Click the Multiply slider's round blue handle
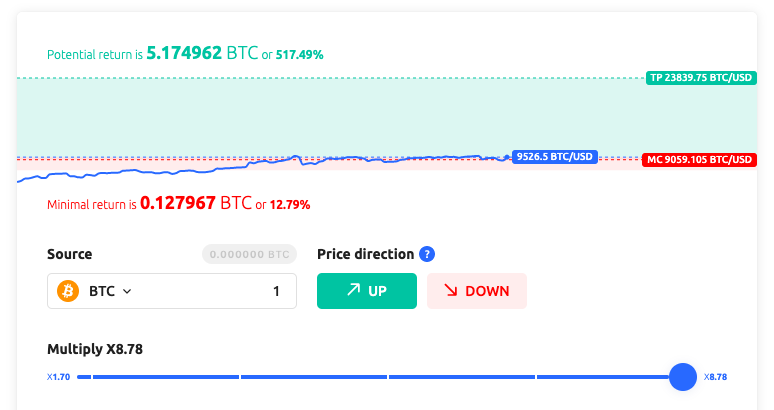Viewport: 774px width, 410px height. 682,377
